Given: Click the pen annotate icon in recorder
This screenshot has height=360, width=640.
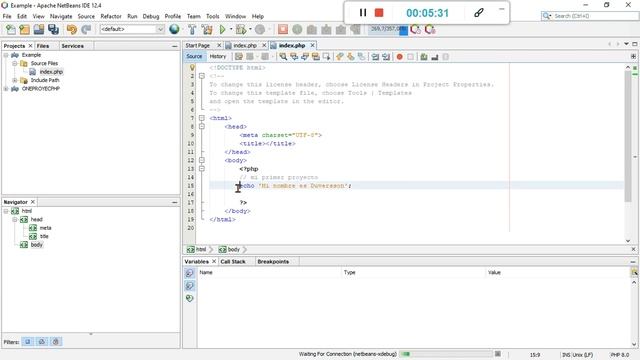Looking at the screenshot, I should pos(478,13).
